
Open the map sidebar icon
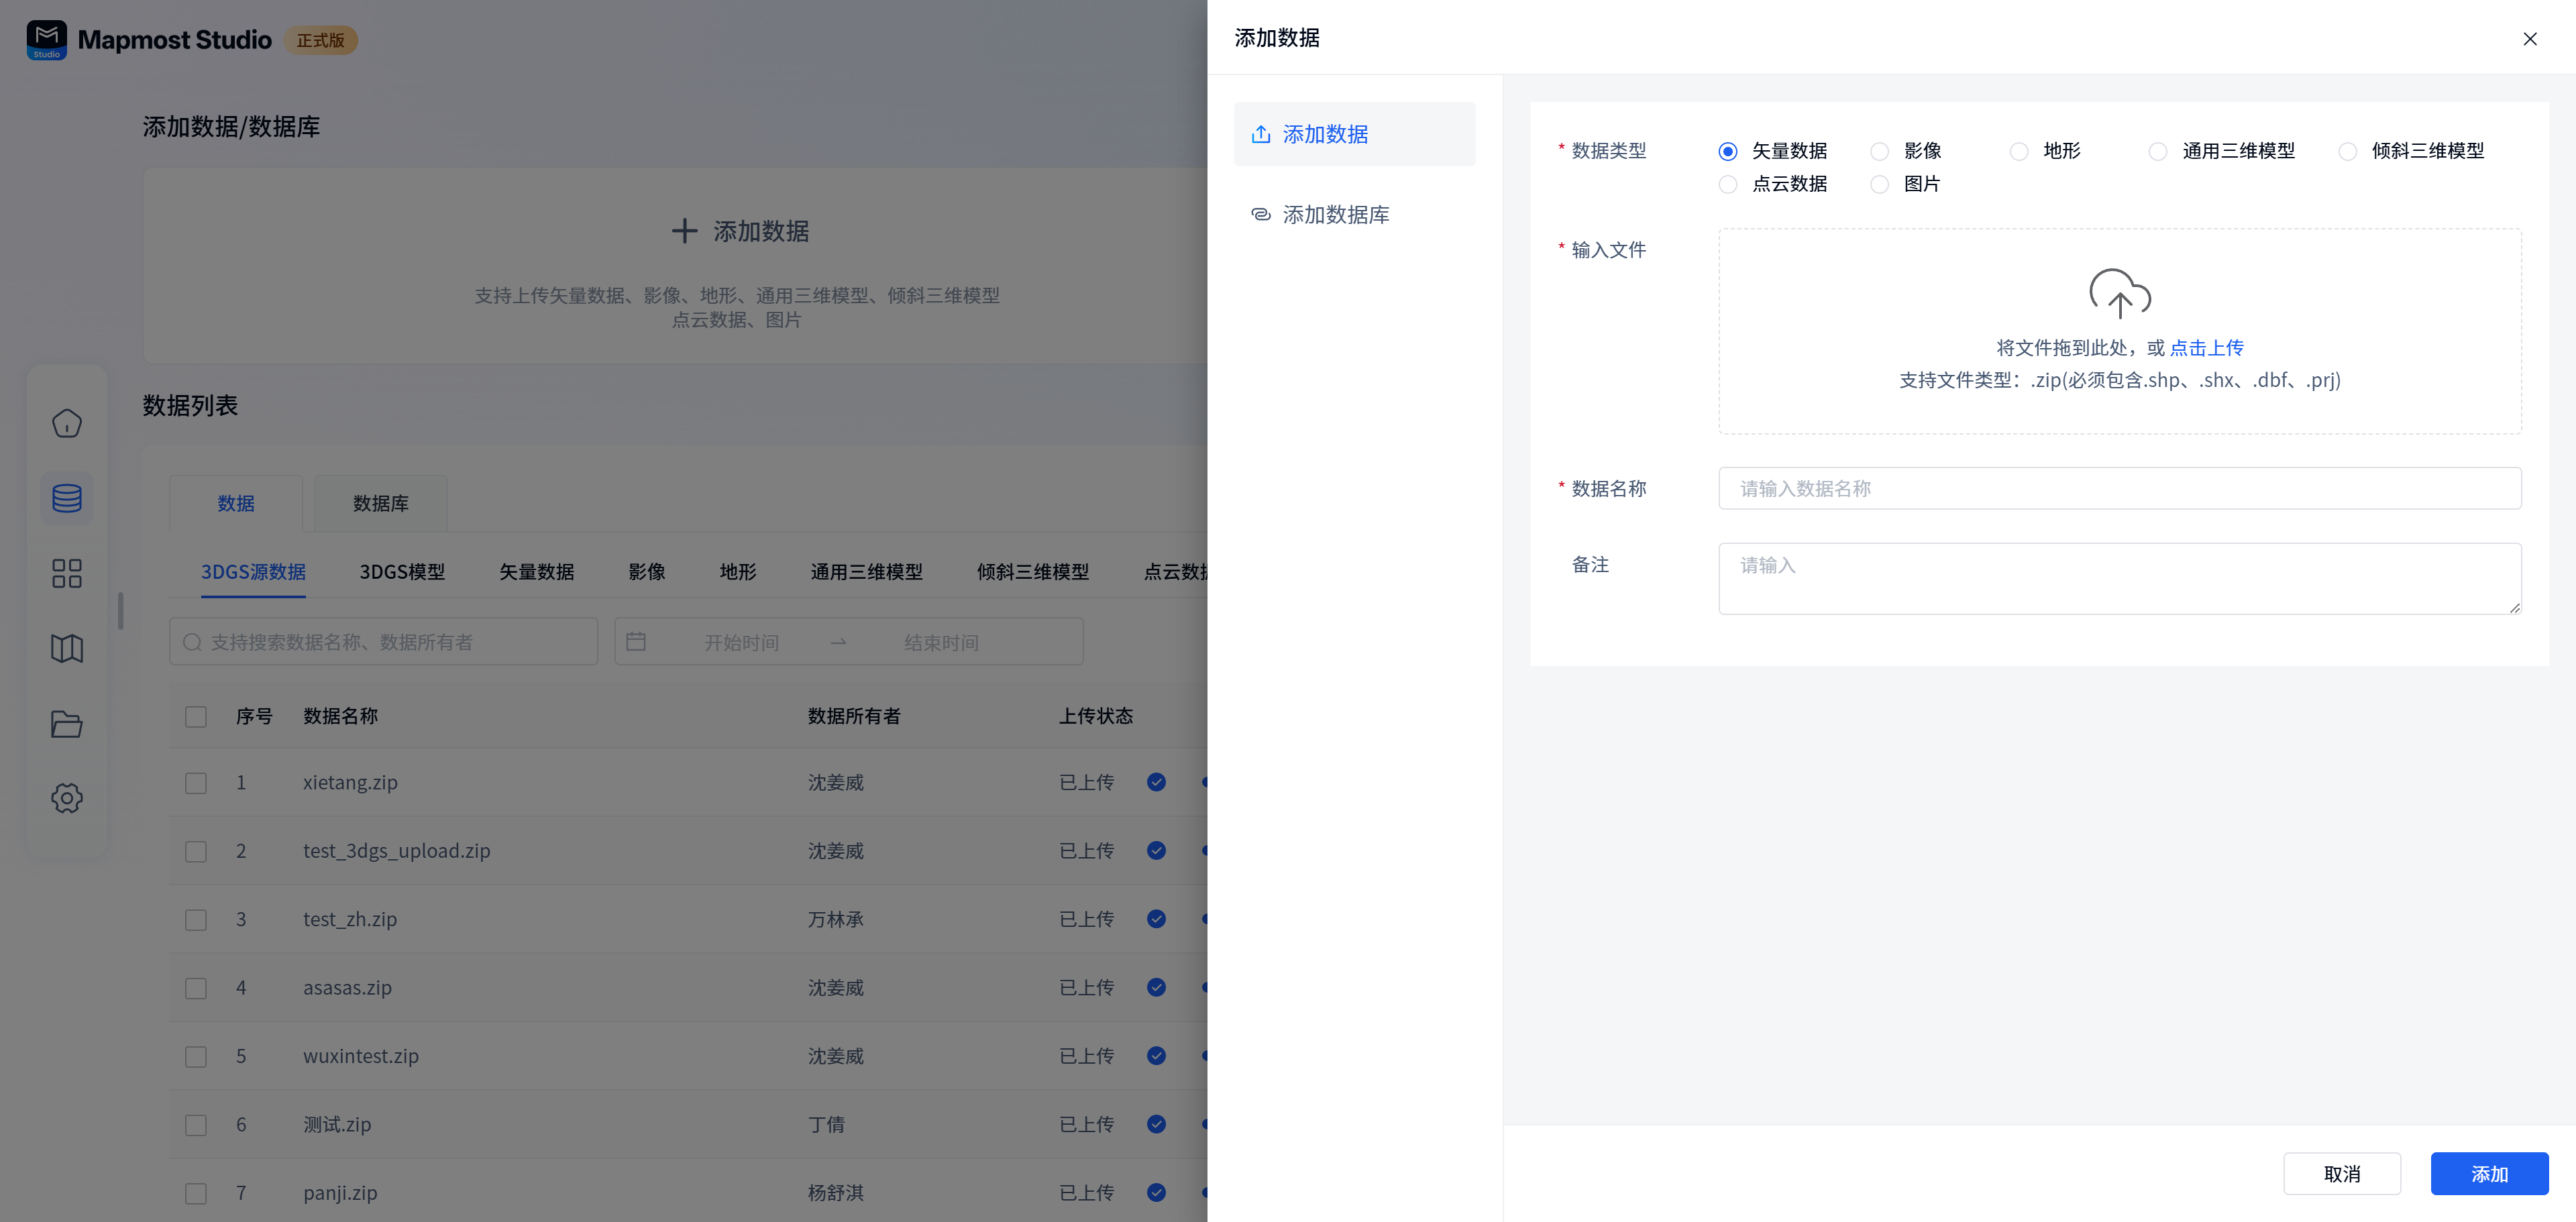[x=67, y=648]
